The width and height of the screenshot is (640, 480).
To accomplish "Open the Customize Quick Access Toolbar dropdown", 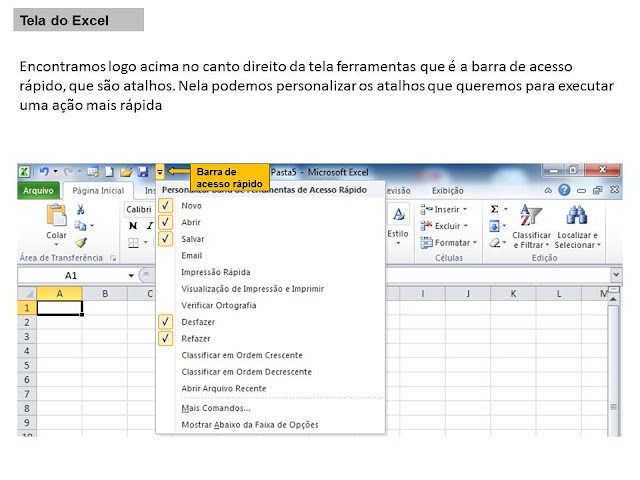I will [x=160, y=172].
